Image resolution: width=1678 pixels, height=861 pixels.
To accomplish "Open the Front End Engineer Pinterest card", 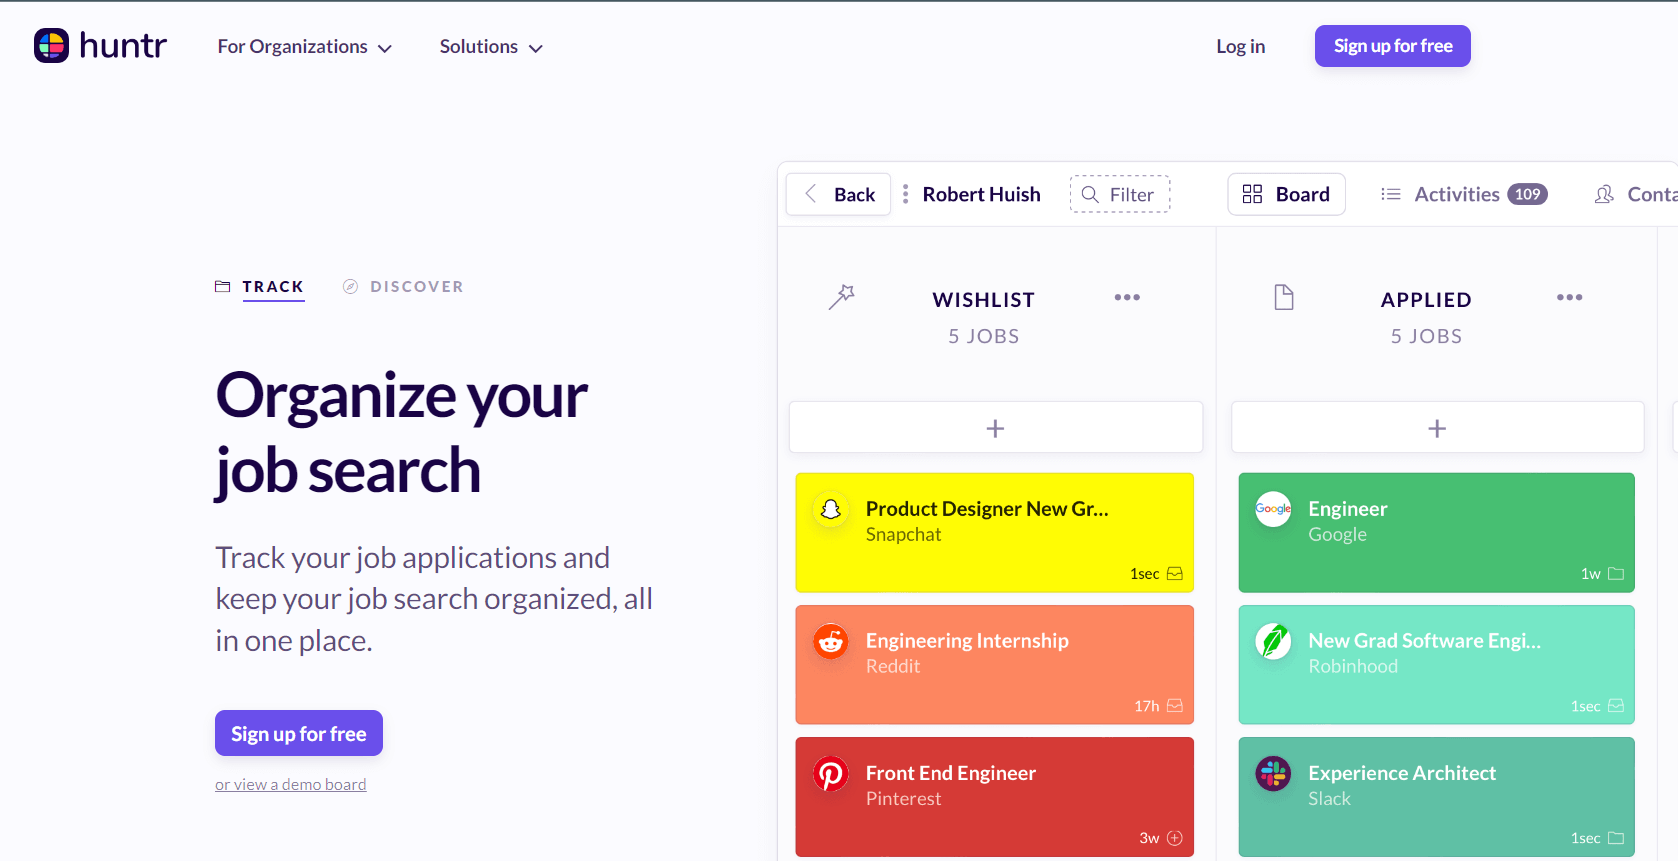I will tap(995, 797).
